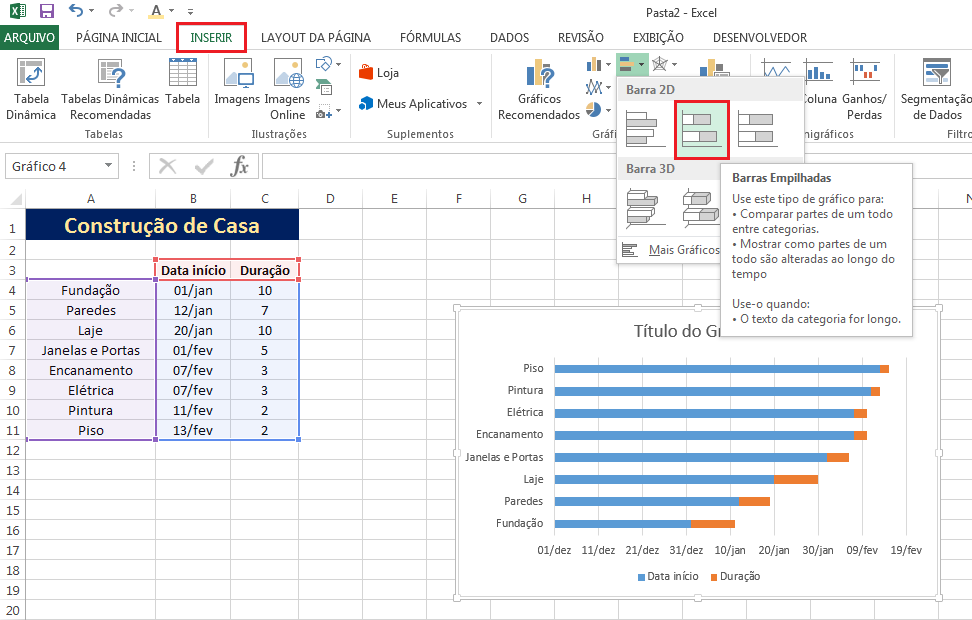972x620 pixels.
Task: Choose the Clustered Bar 2D chart option
Action: click(645, 129)
